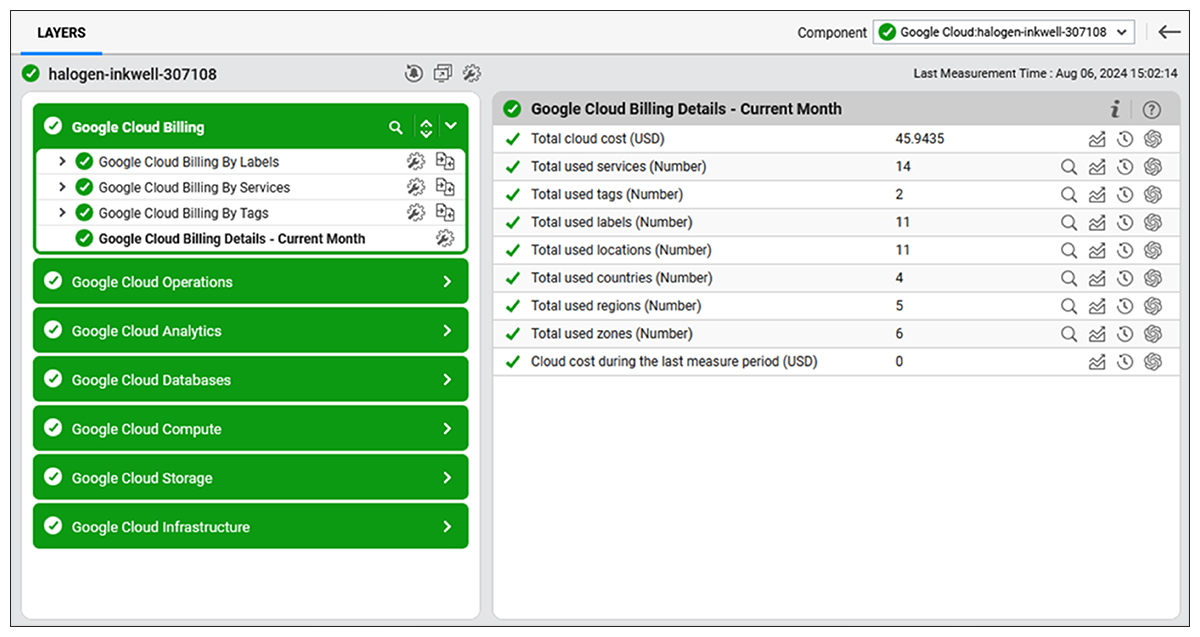Open detailed diagnosis magnifier for Total used labels
This screenshot has height=637, width=1200.
(x=1069, y=223)
